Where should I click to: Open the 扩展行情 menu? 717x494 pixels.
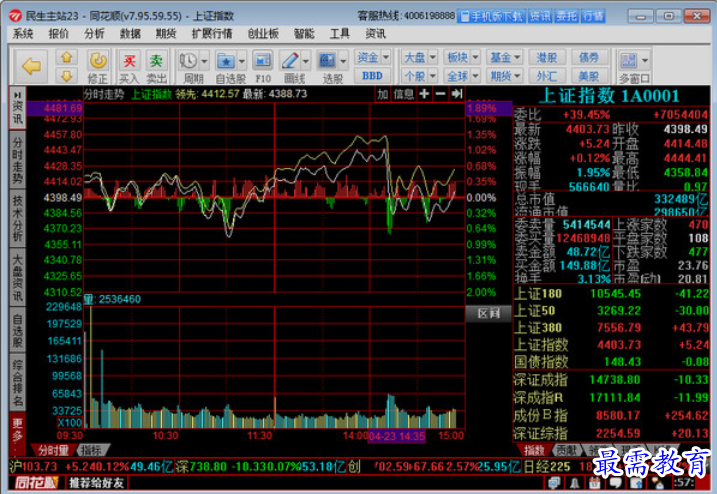[212, 33]
